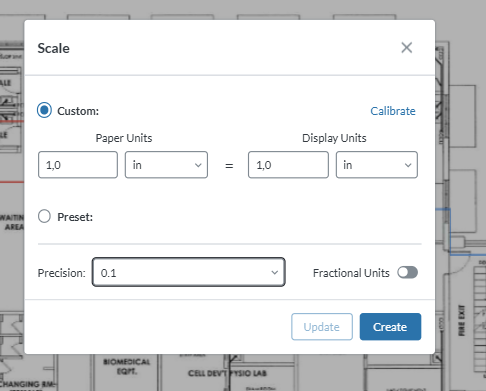
Task: Close the Scale dialog with the X
Action: click(407, 48)
